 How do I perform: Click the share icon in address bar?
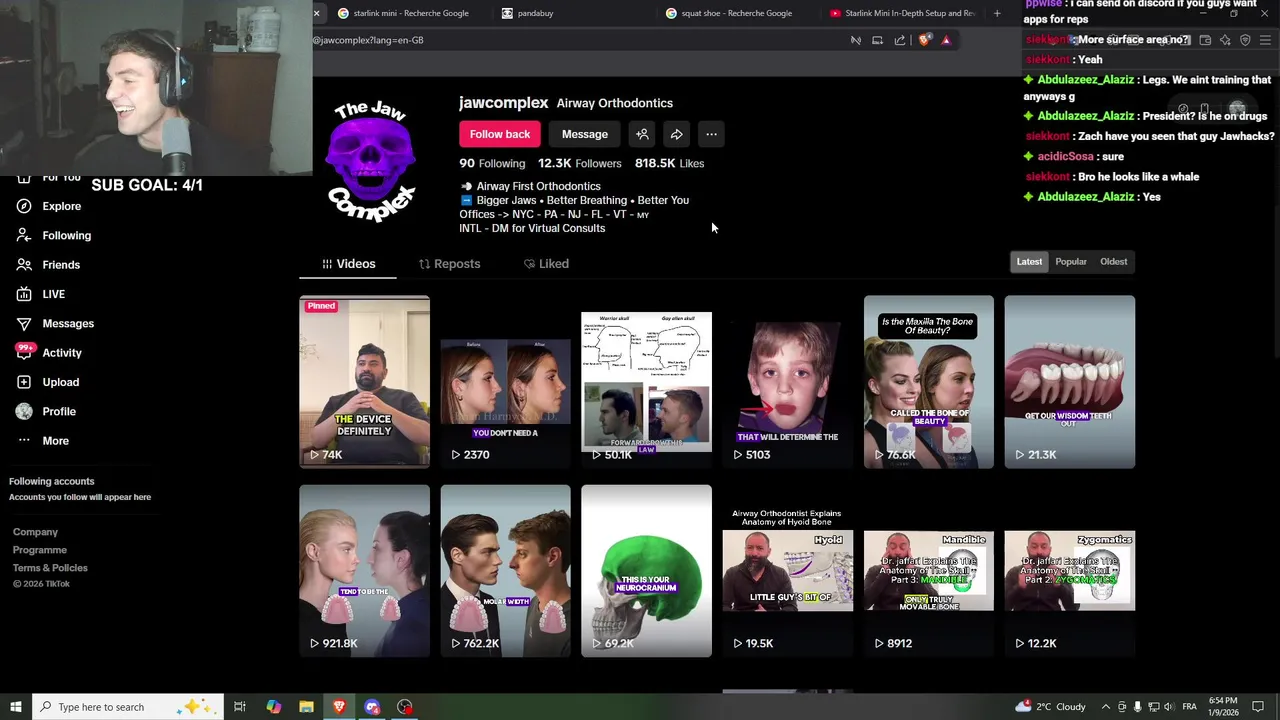coord(900,40)
